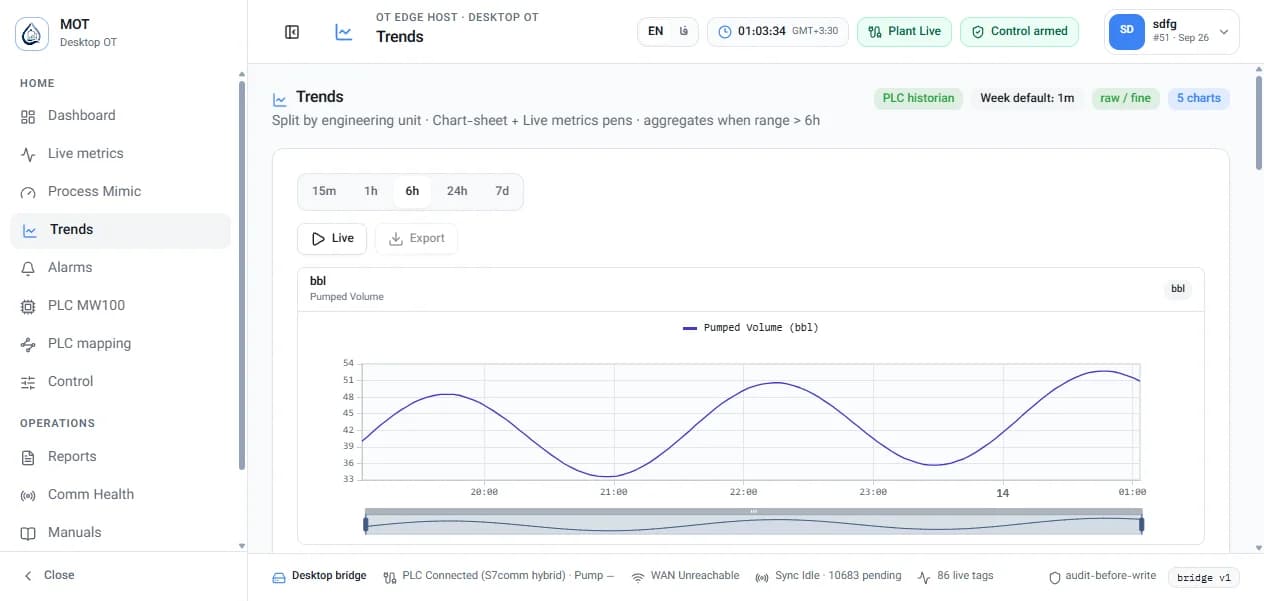
Task: Click the zoom slider top grip bar
Action: 753,511
